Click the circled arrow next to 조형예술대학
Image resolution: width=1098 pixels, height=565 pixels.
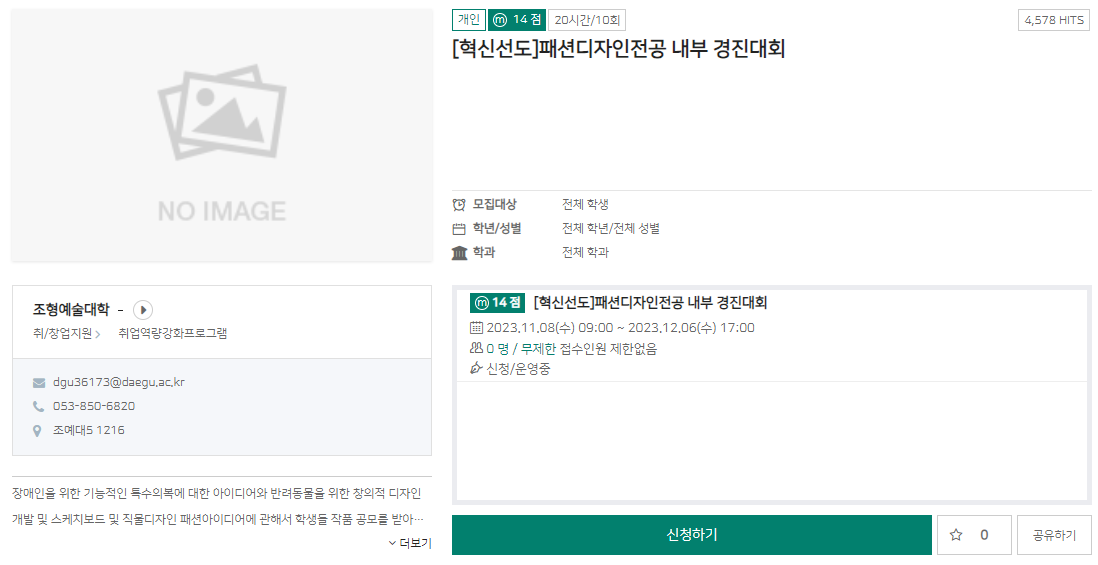tap(143, 310)
